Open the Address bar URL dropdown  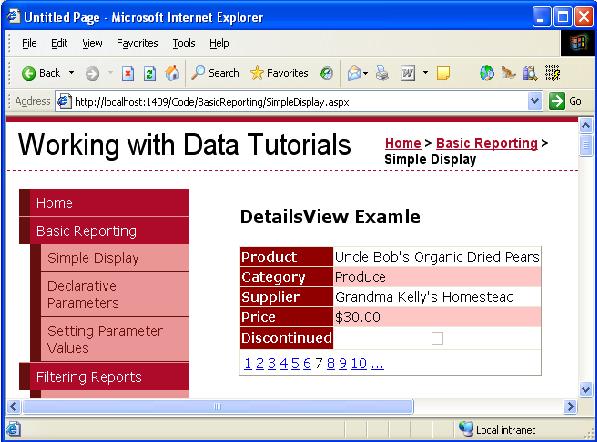click(x=535, y=101)
